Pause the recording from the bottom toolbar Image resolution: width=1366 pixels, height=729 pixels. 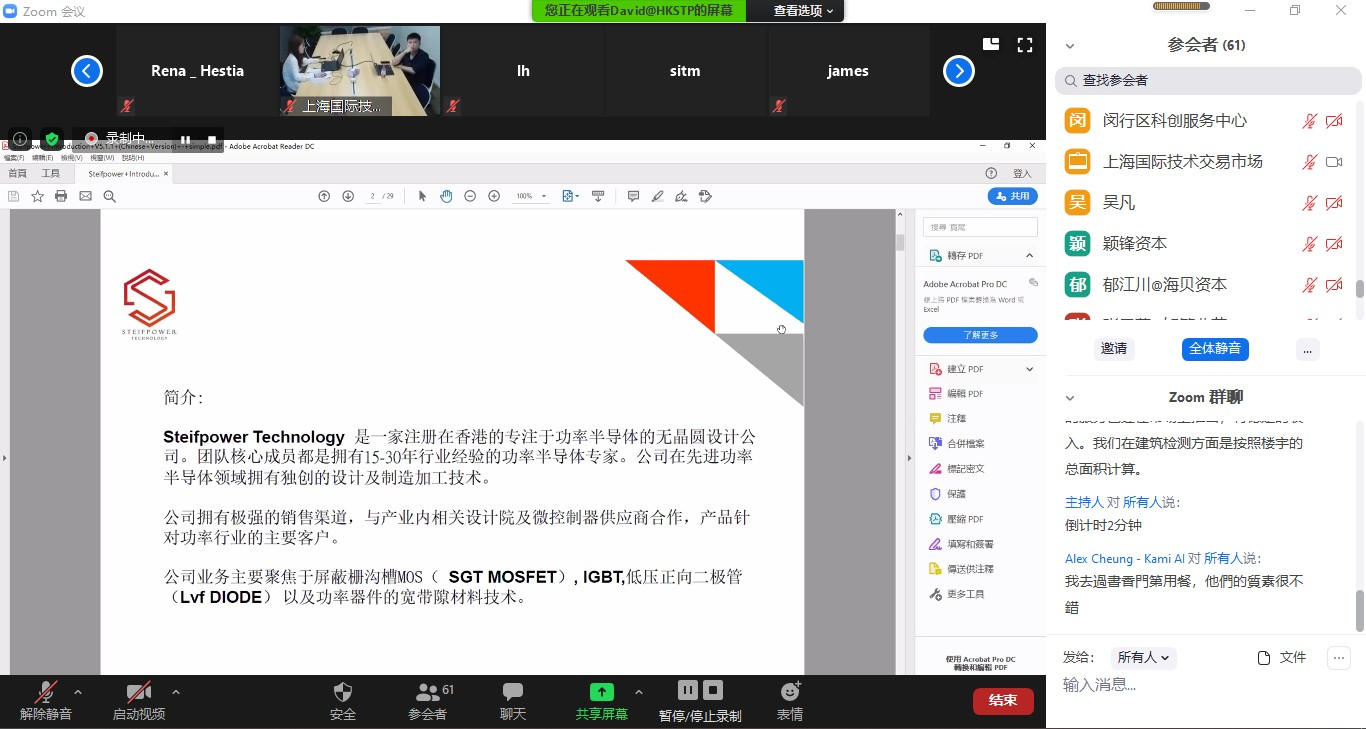[x=687, y=690]
